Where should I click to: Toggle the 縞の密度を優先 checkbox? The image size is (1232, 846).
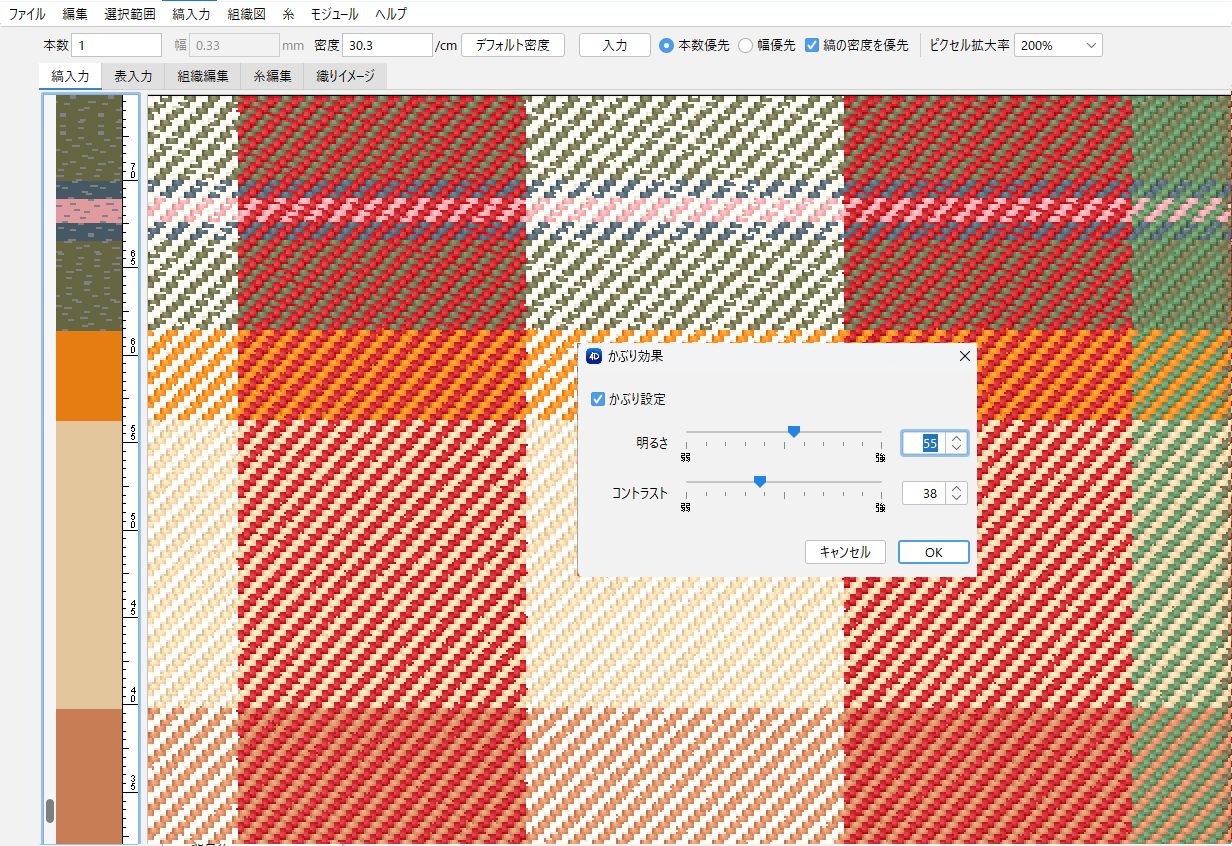pos(812,45)
